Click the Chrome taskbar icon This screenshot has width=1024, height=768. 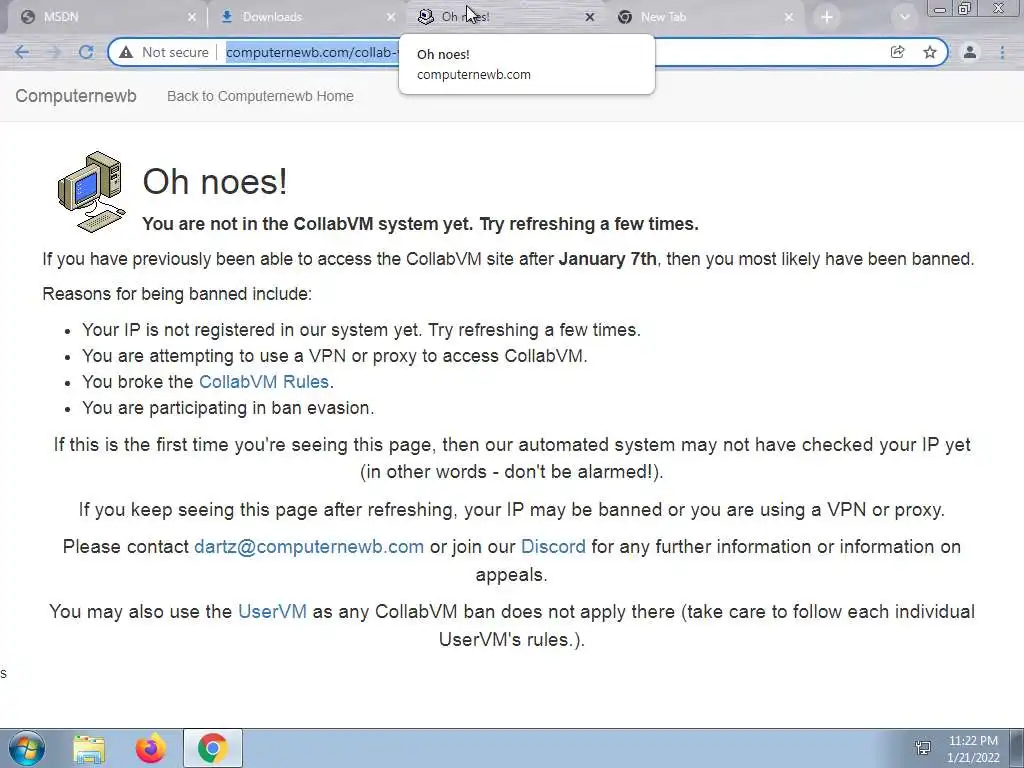(212, 748)
